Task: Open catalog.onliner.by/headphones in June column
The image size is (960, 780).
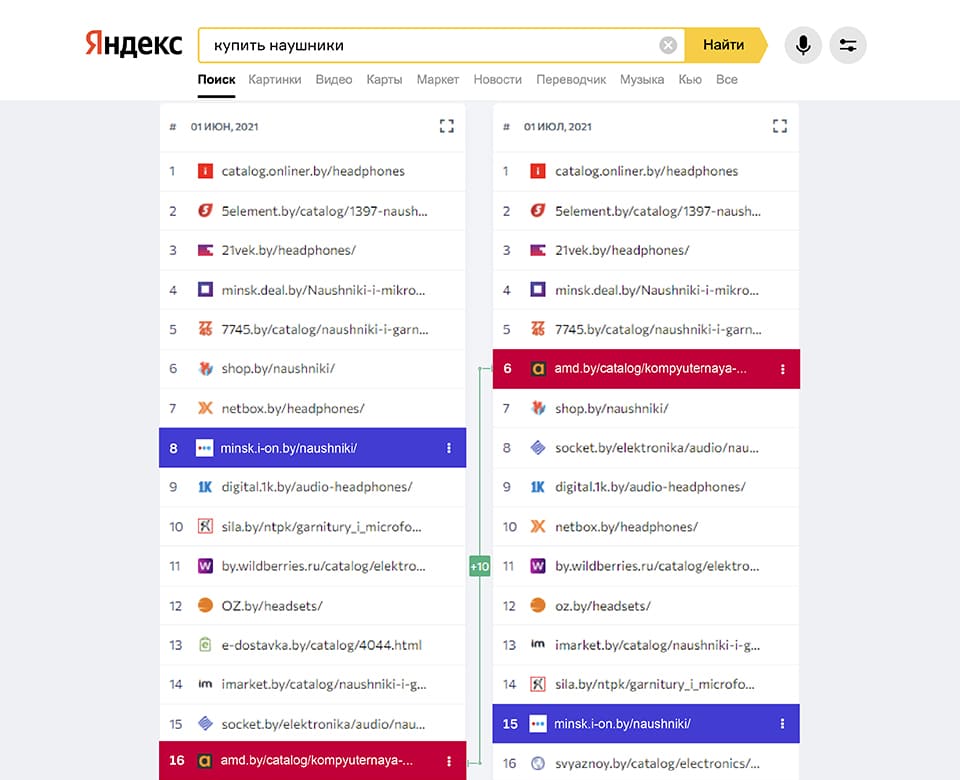Action: click(313, 171)
